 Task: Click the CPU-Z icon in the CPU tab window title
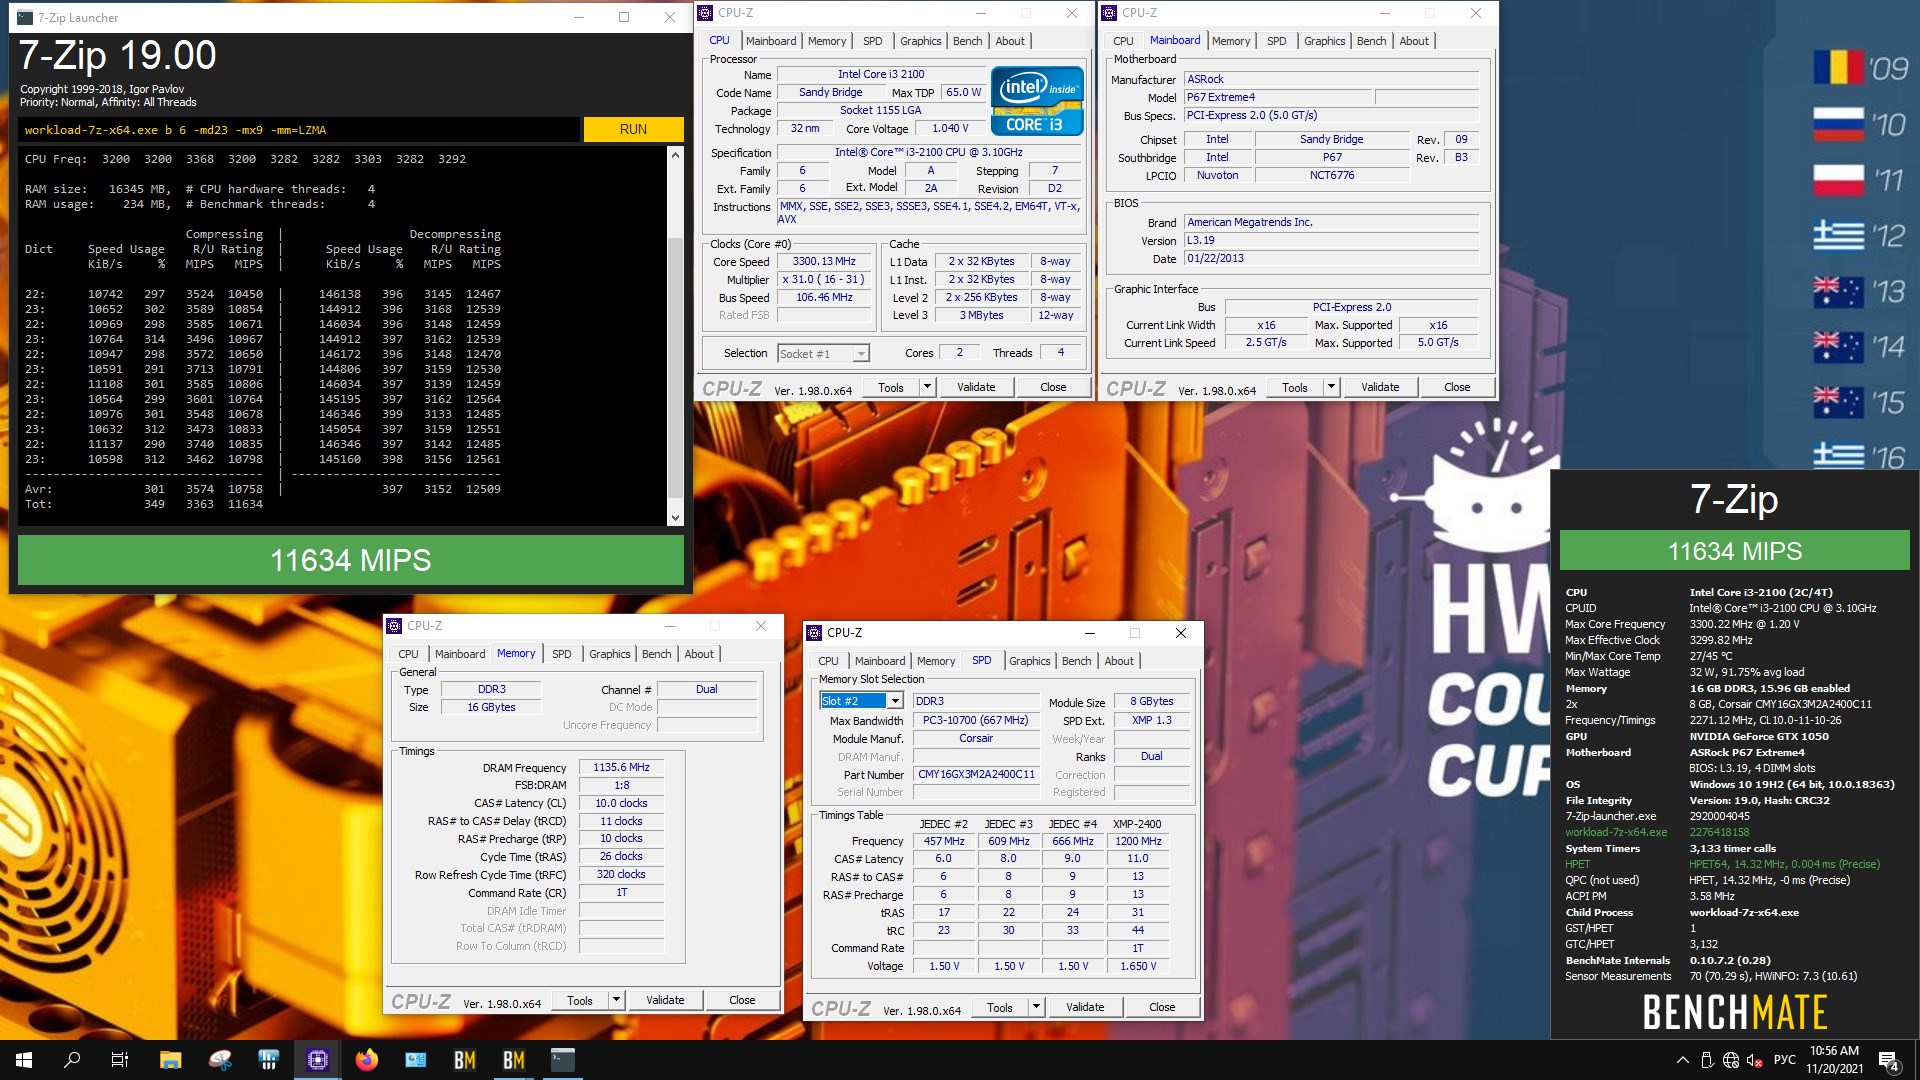pyautogui.click(x=706, y=13)
